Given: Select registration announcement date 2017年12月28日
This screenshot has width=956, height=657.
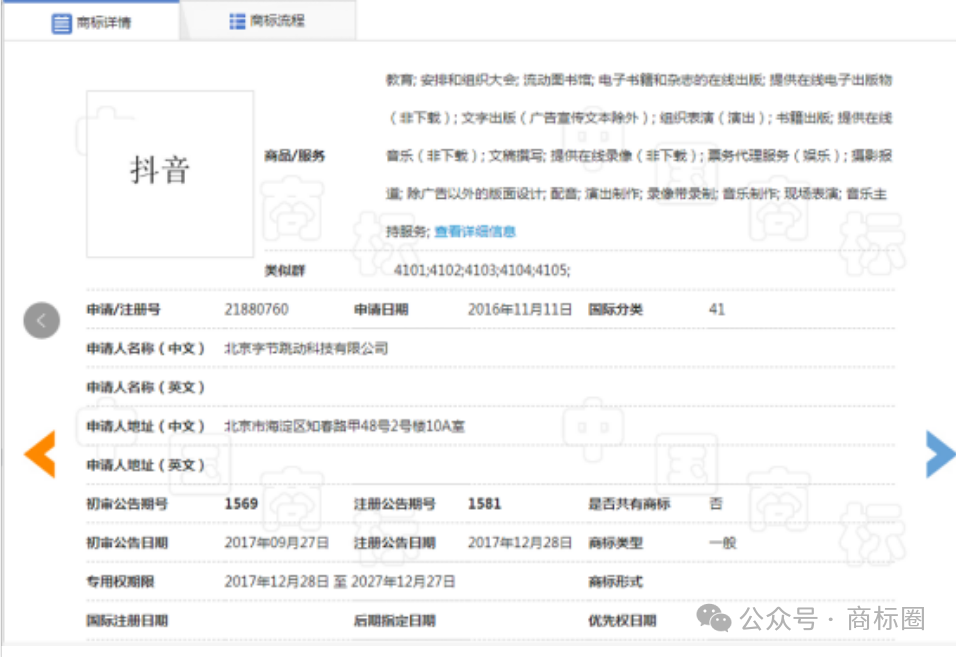Looking at the screenshot, I should click(x=520, y=542).
